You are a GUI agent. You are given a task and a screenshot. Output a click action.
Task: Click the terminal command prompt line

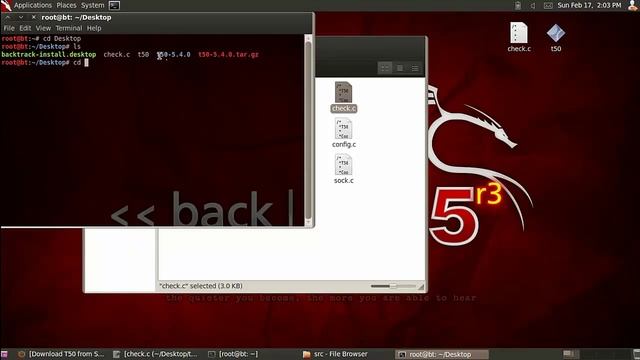point(44,62)
